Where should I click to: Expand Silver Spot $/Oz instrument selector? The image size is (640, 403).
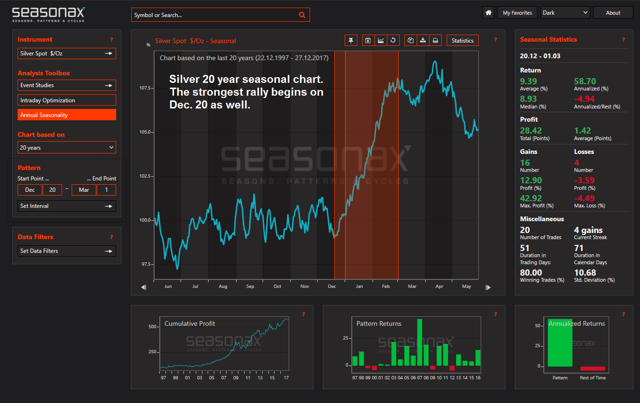click(x=67, y=53)
